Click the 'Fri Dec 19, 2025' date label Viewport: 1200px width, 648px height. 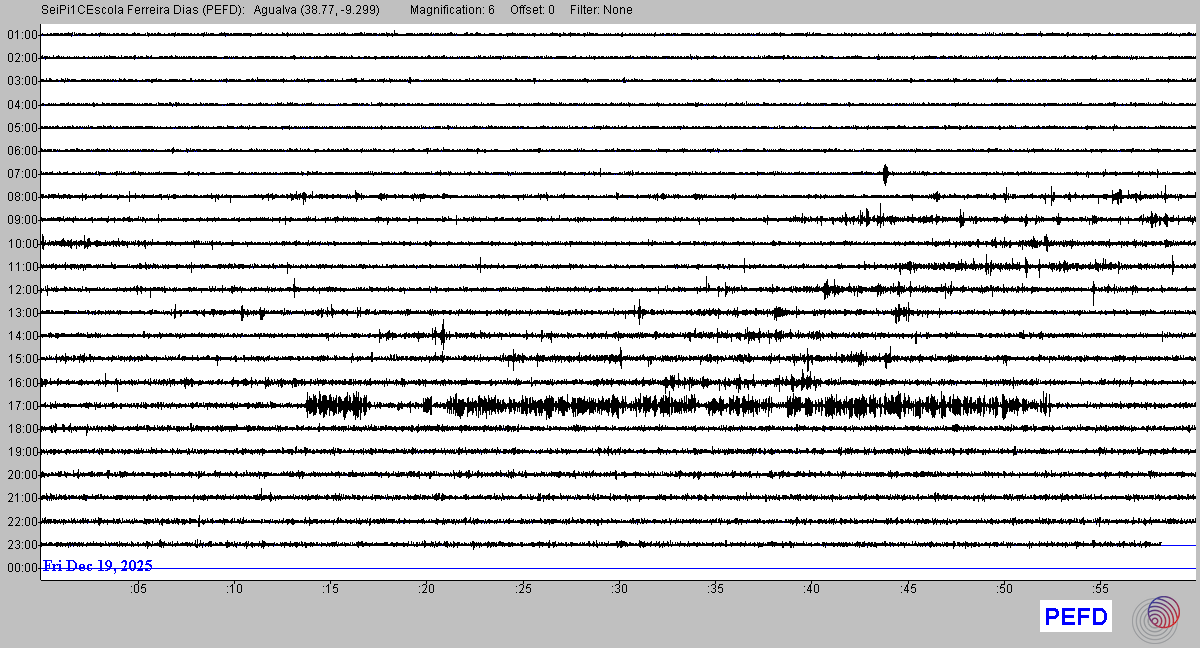click(x=97, y=566)
